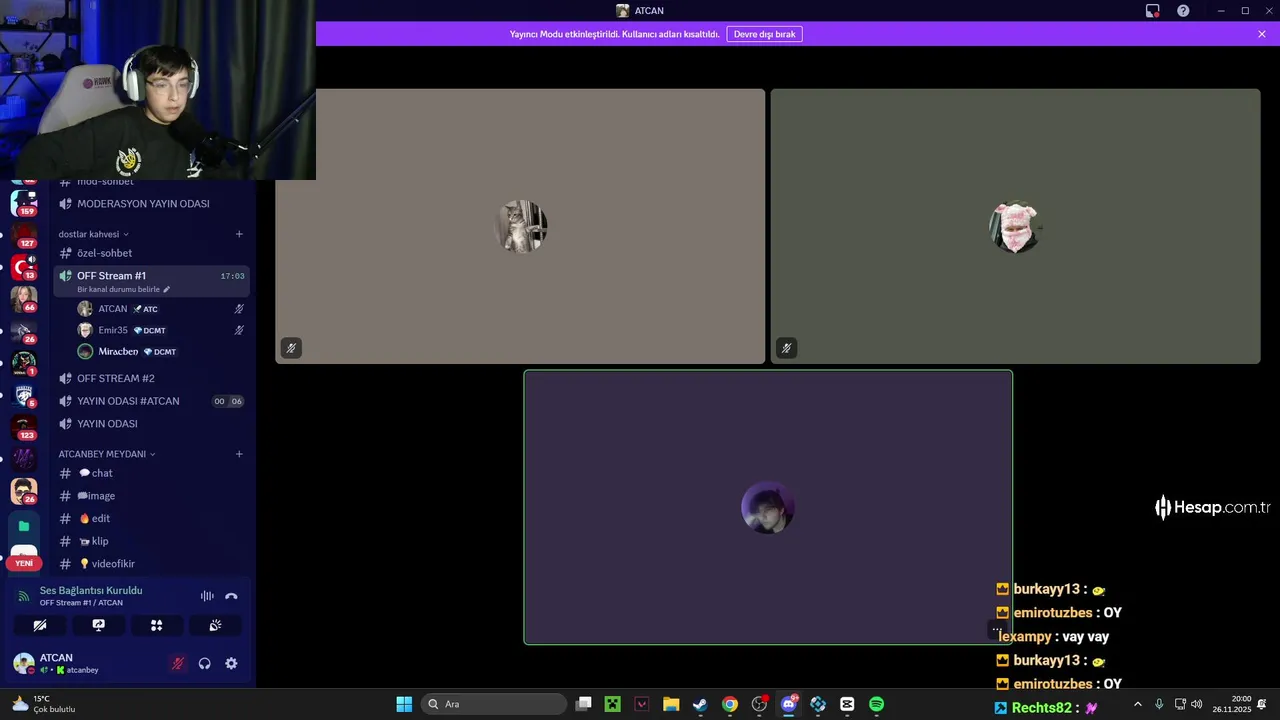Dismiss the streamer mode purple banner
Screen dimensions: 1280x720
tap(1262, 34)
